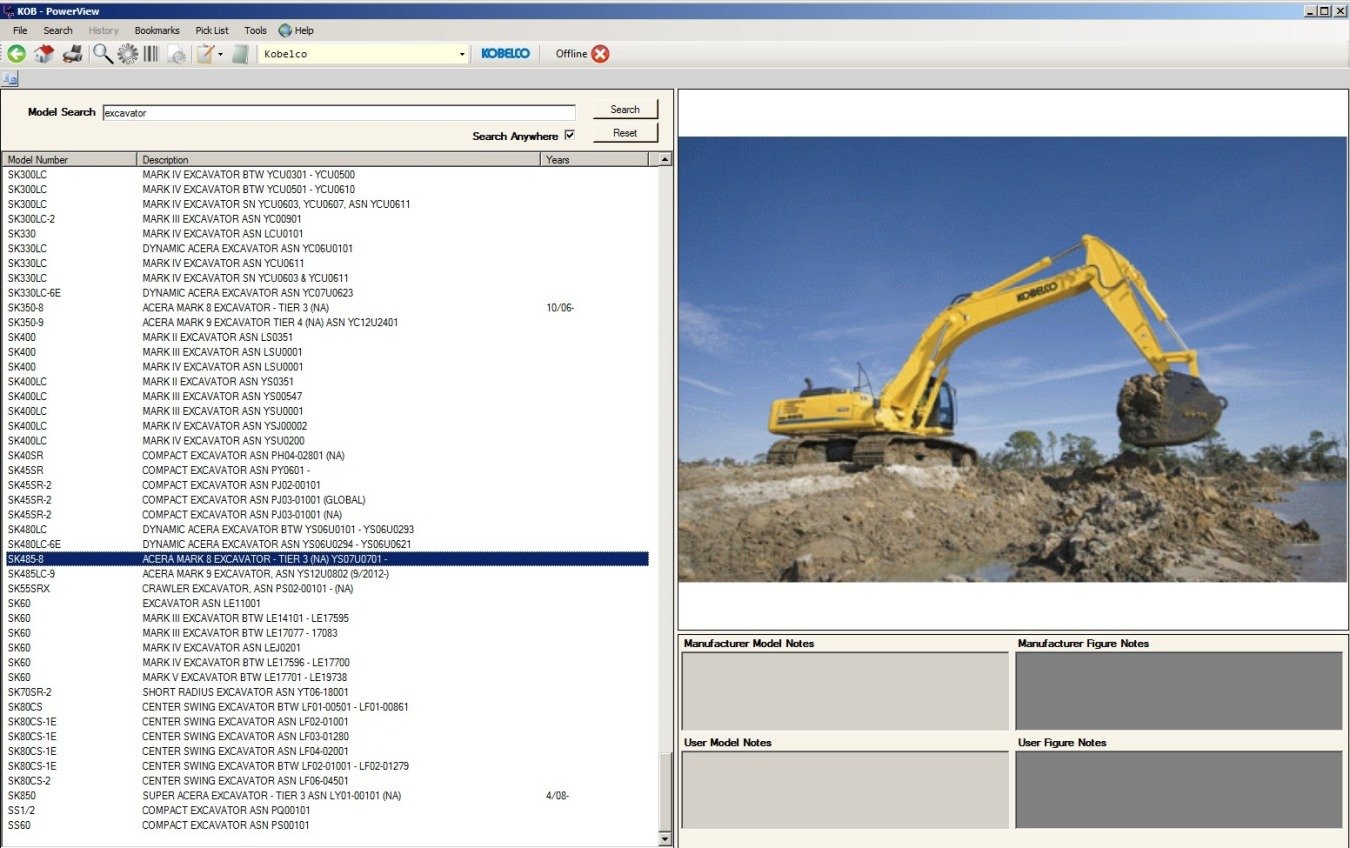Select SK400LC ASN YSJ00002 row

[326, 426]
